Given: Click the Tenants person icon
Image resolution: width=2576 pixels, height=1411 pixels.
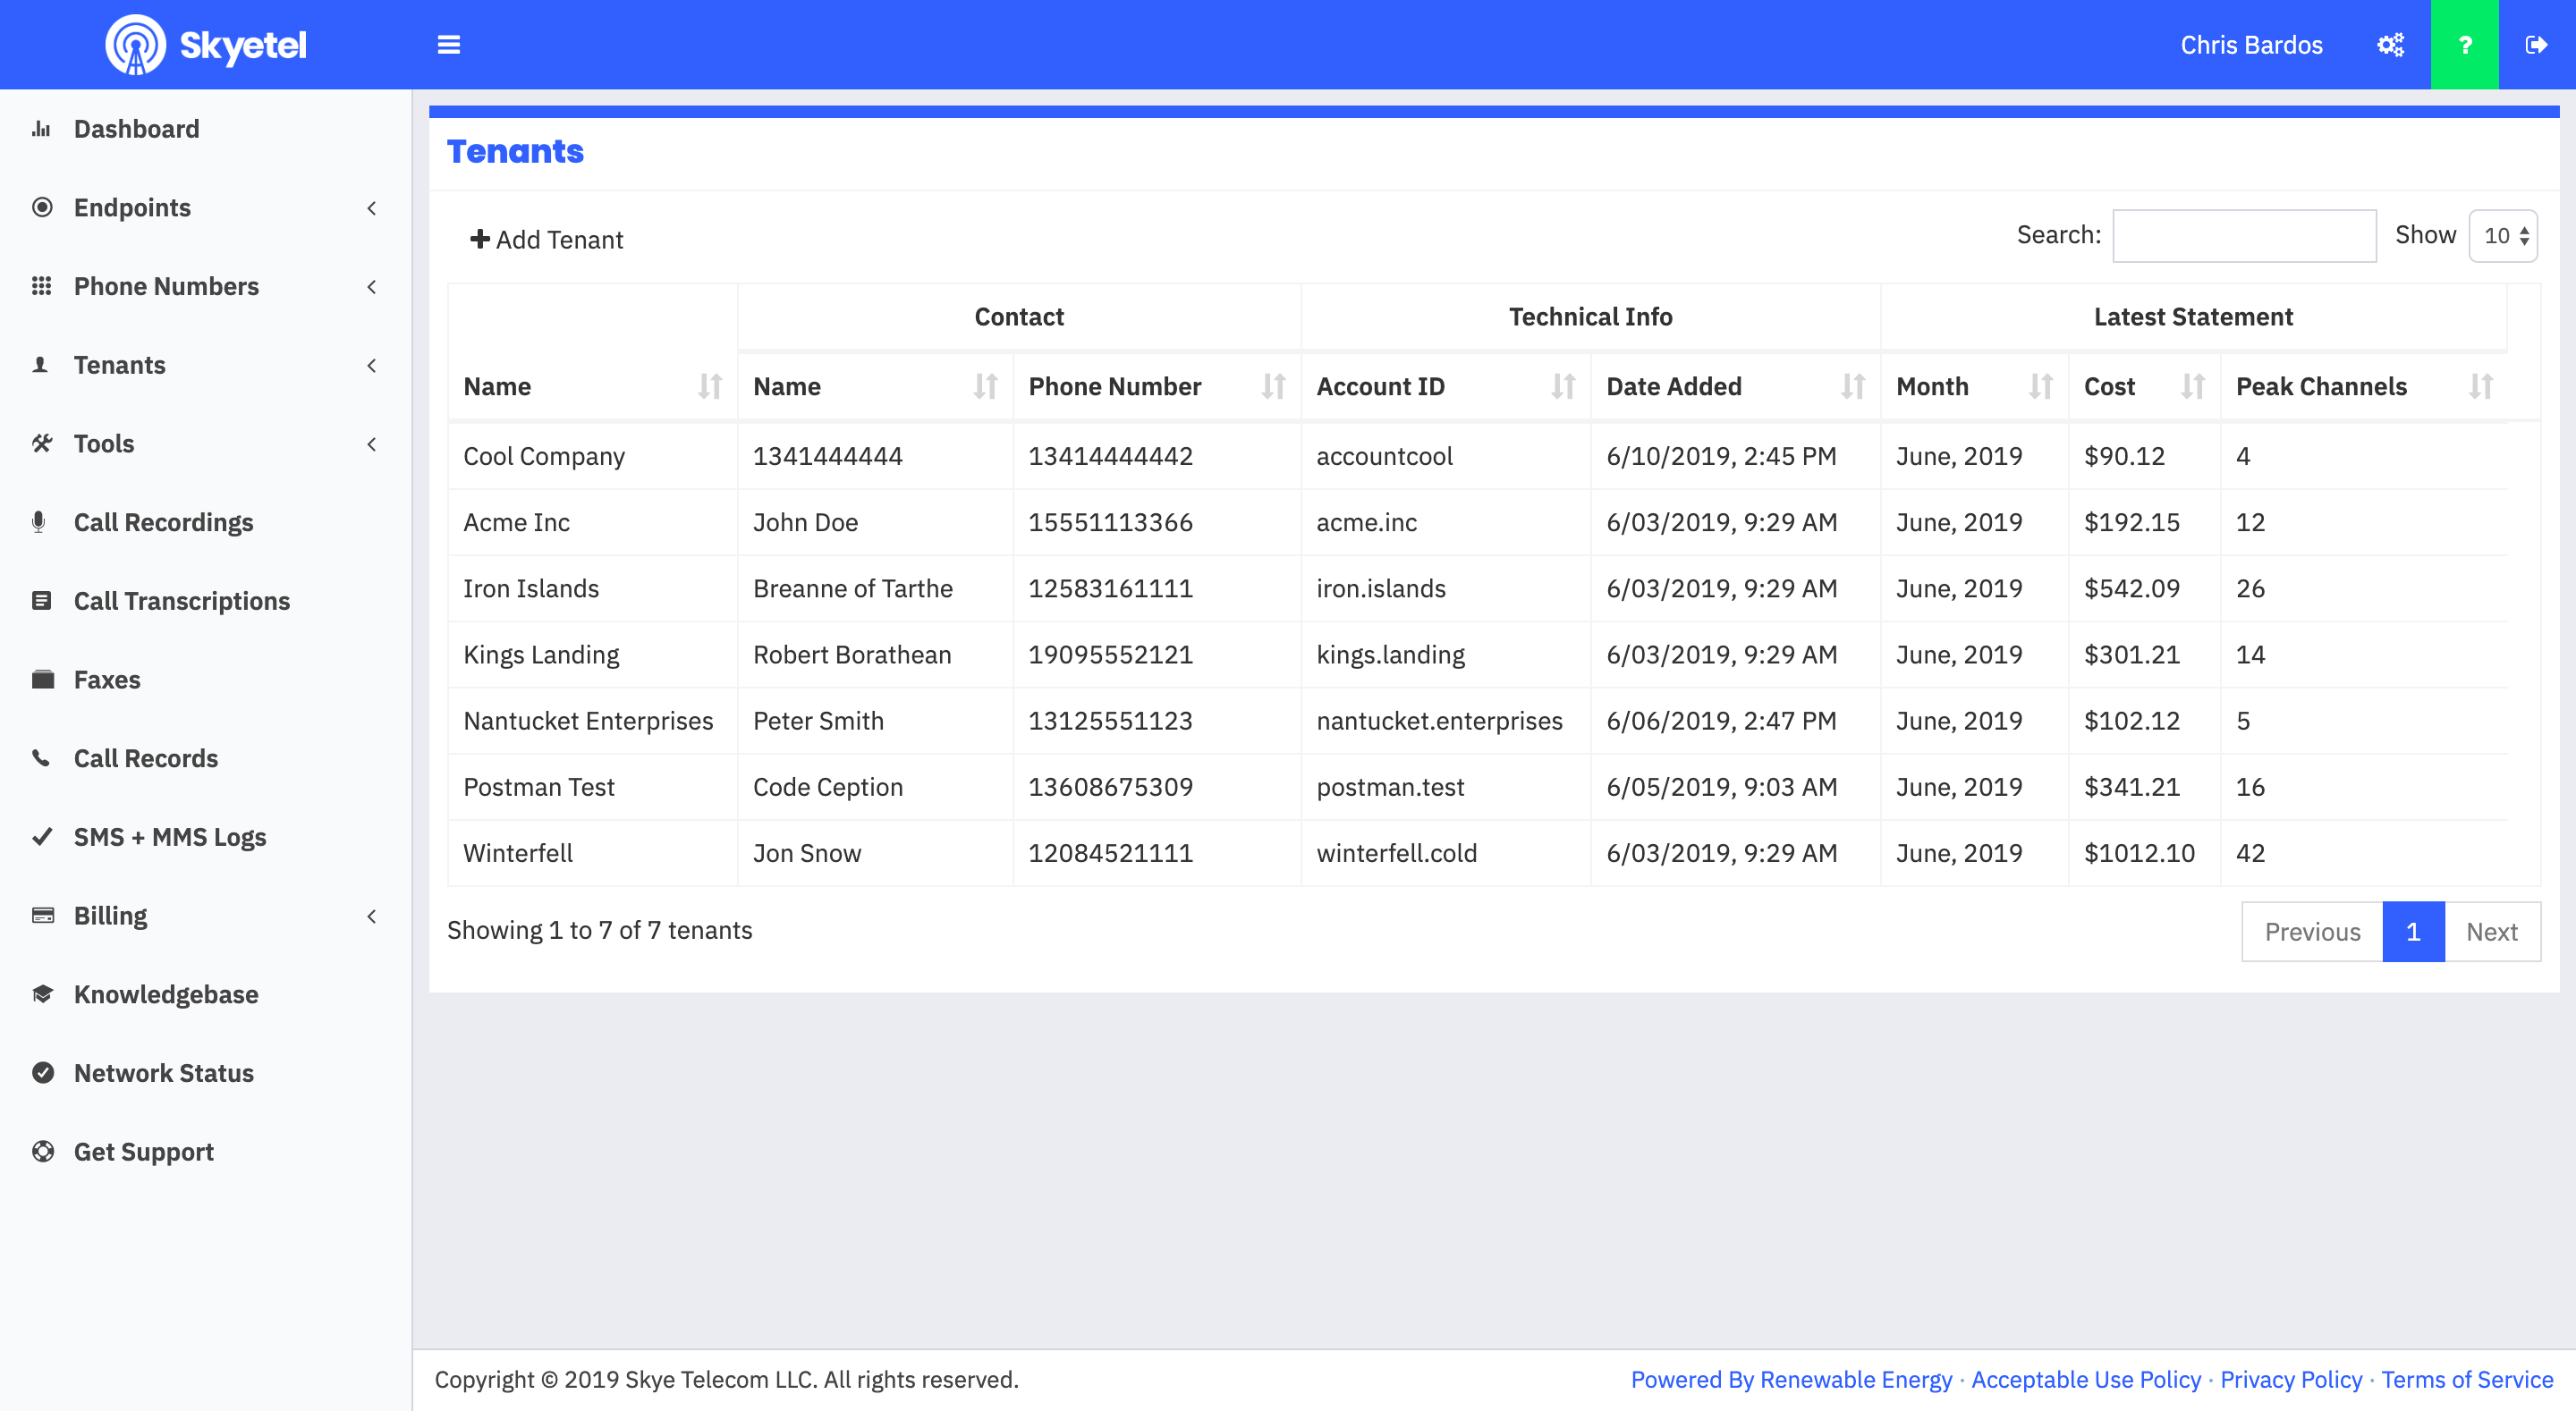Looking at the screenshot, I should pos(40,365).
